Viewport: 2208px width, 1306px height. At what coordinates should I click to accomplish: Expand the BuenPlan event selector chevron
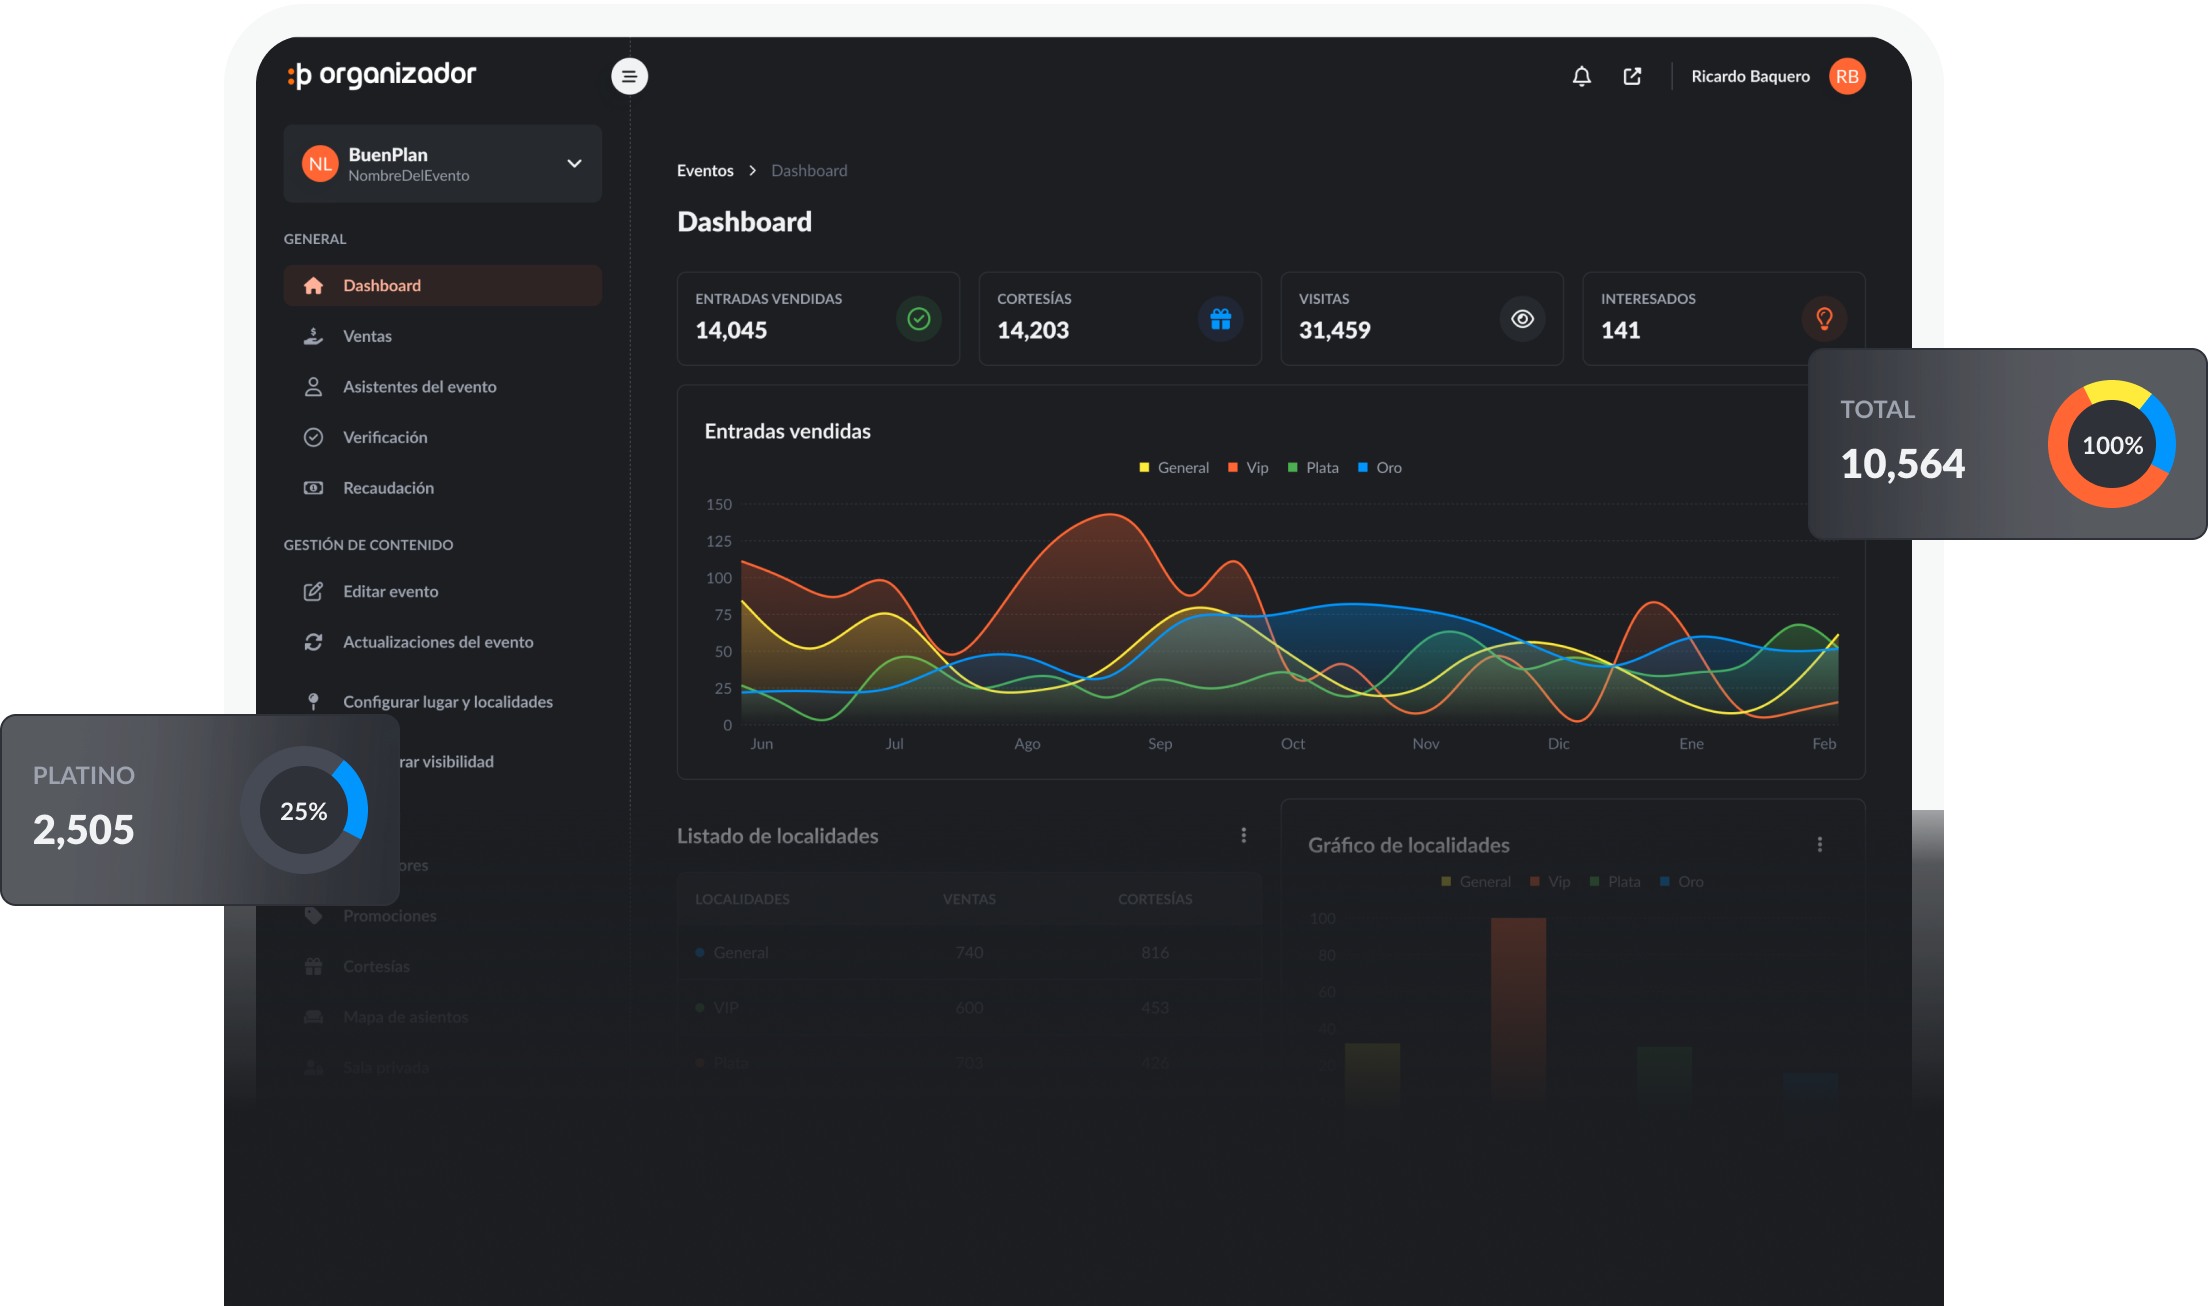[574, 163]
